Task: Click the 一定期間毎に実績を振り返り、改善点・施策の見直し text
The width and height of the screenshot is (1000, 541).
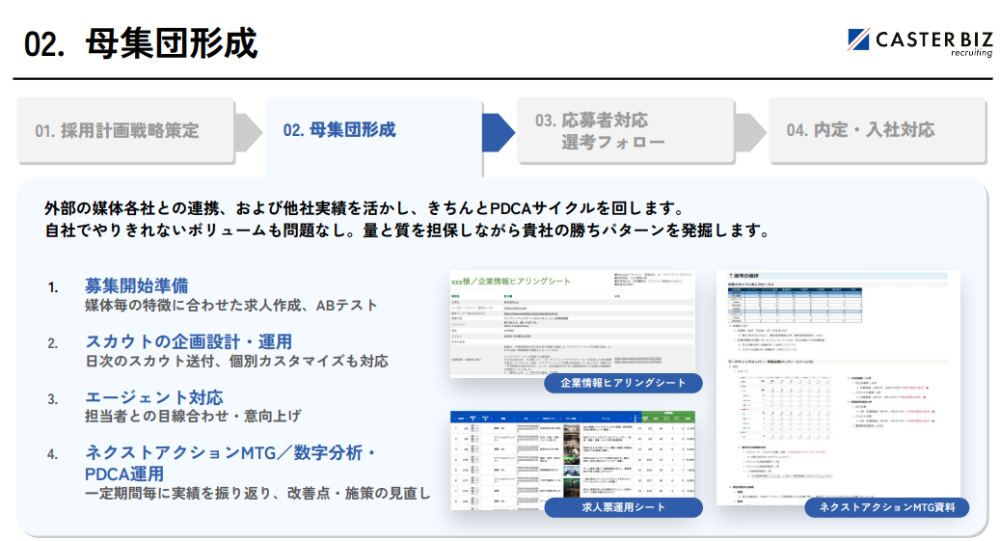Action: [x=258, y=493]
